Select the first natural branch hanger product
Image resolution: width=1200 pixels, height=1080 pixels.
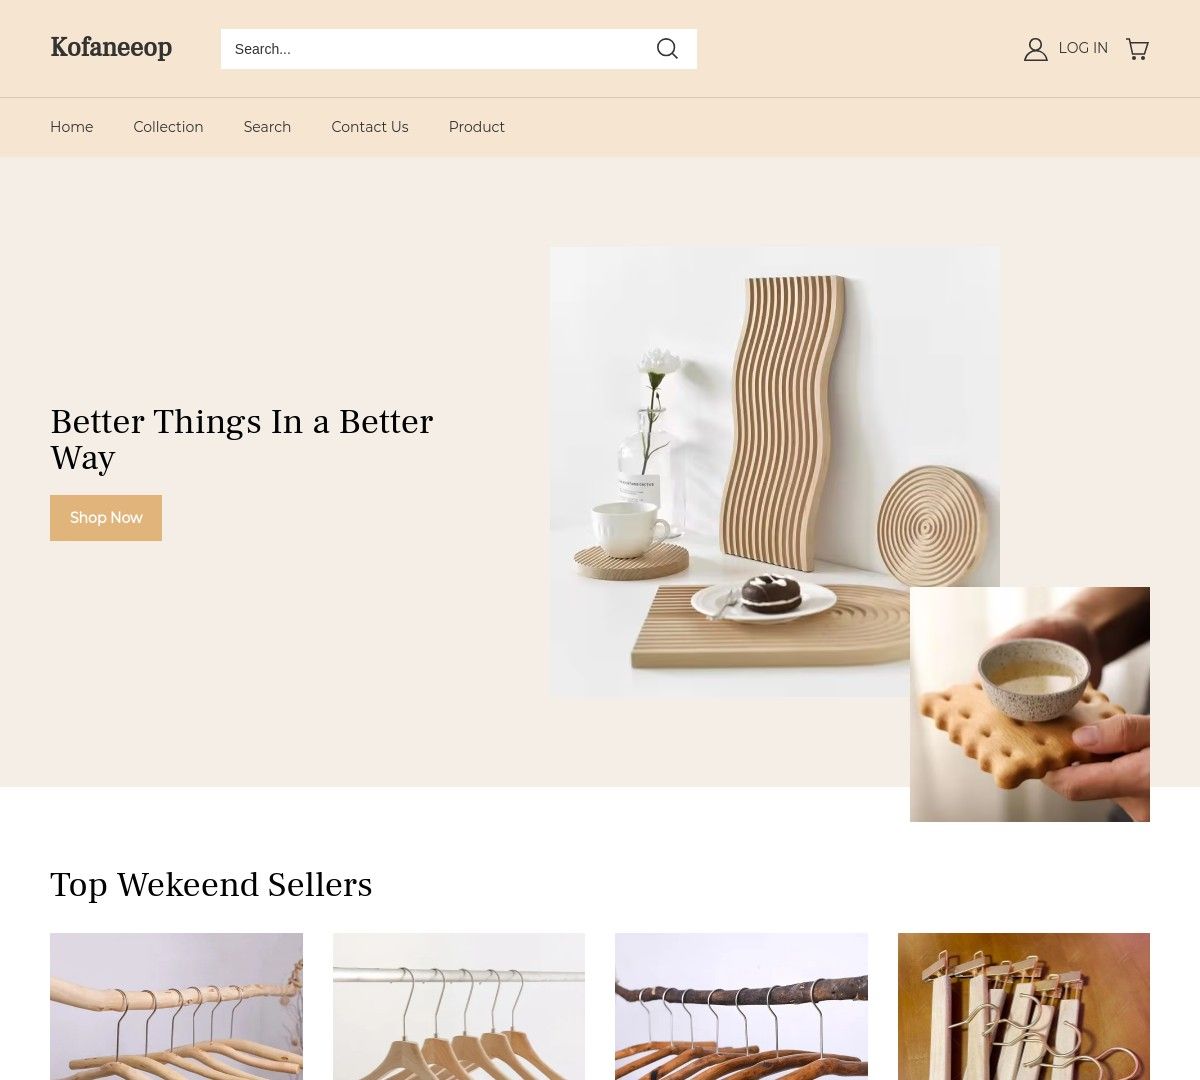[x=176, y=1006]
